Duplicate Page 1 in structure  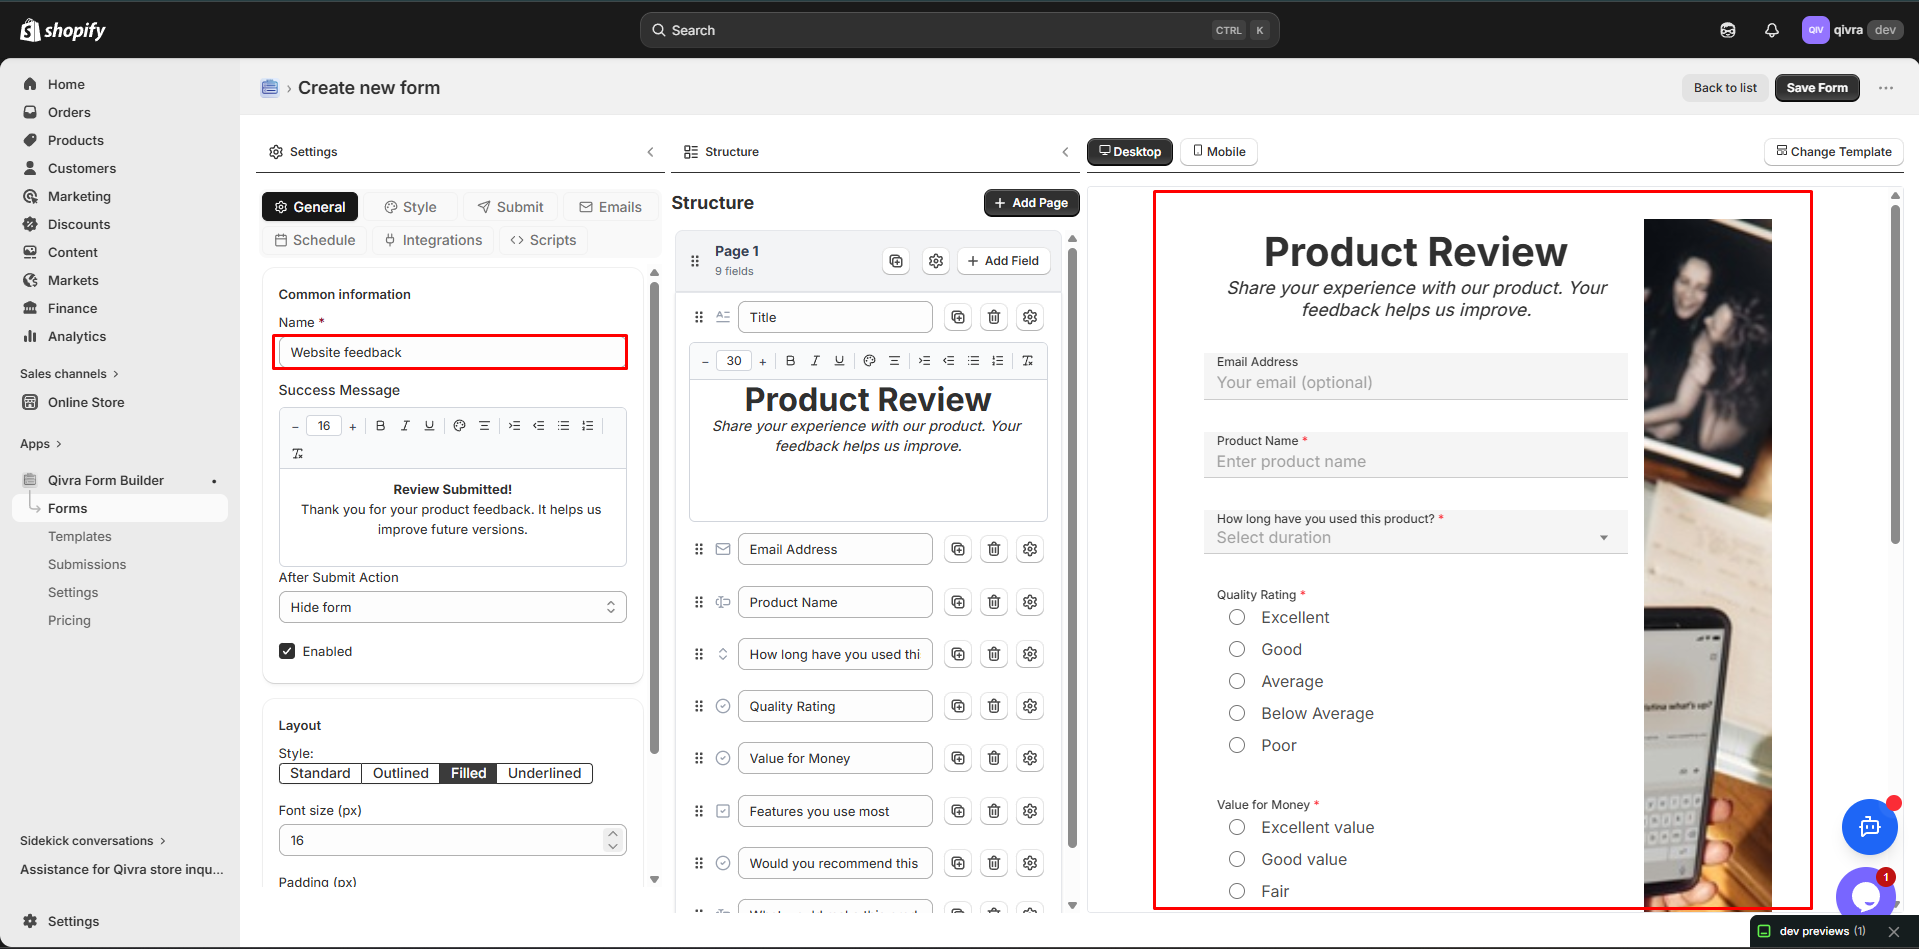click(x=896, y=261)
